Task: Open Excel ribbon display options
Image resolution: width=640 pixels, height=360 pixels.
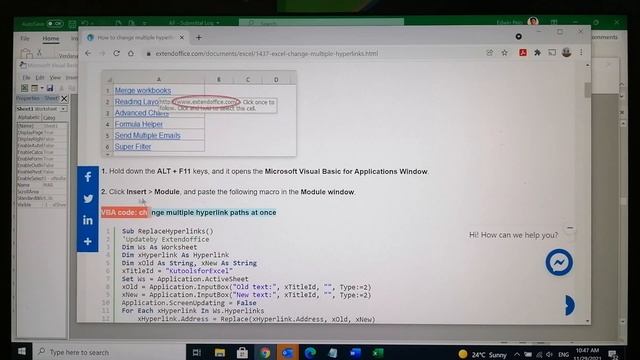Action: [554, 22]
